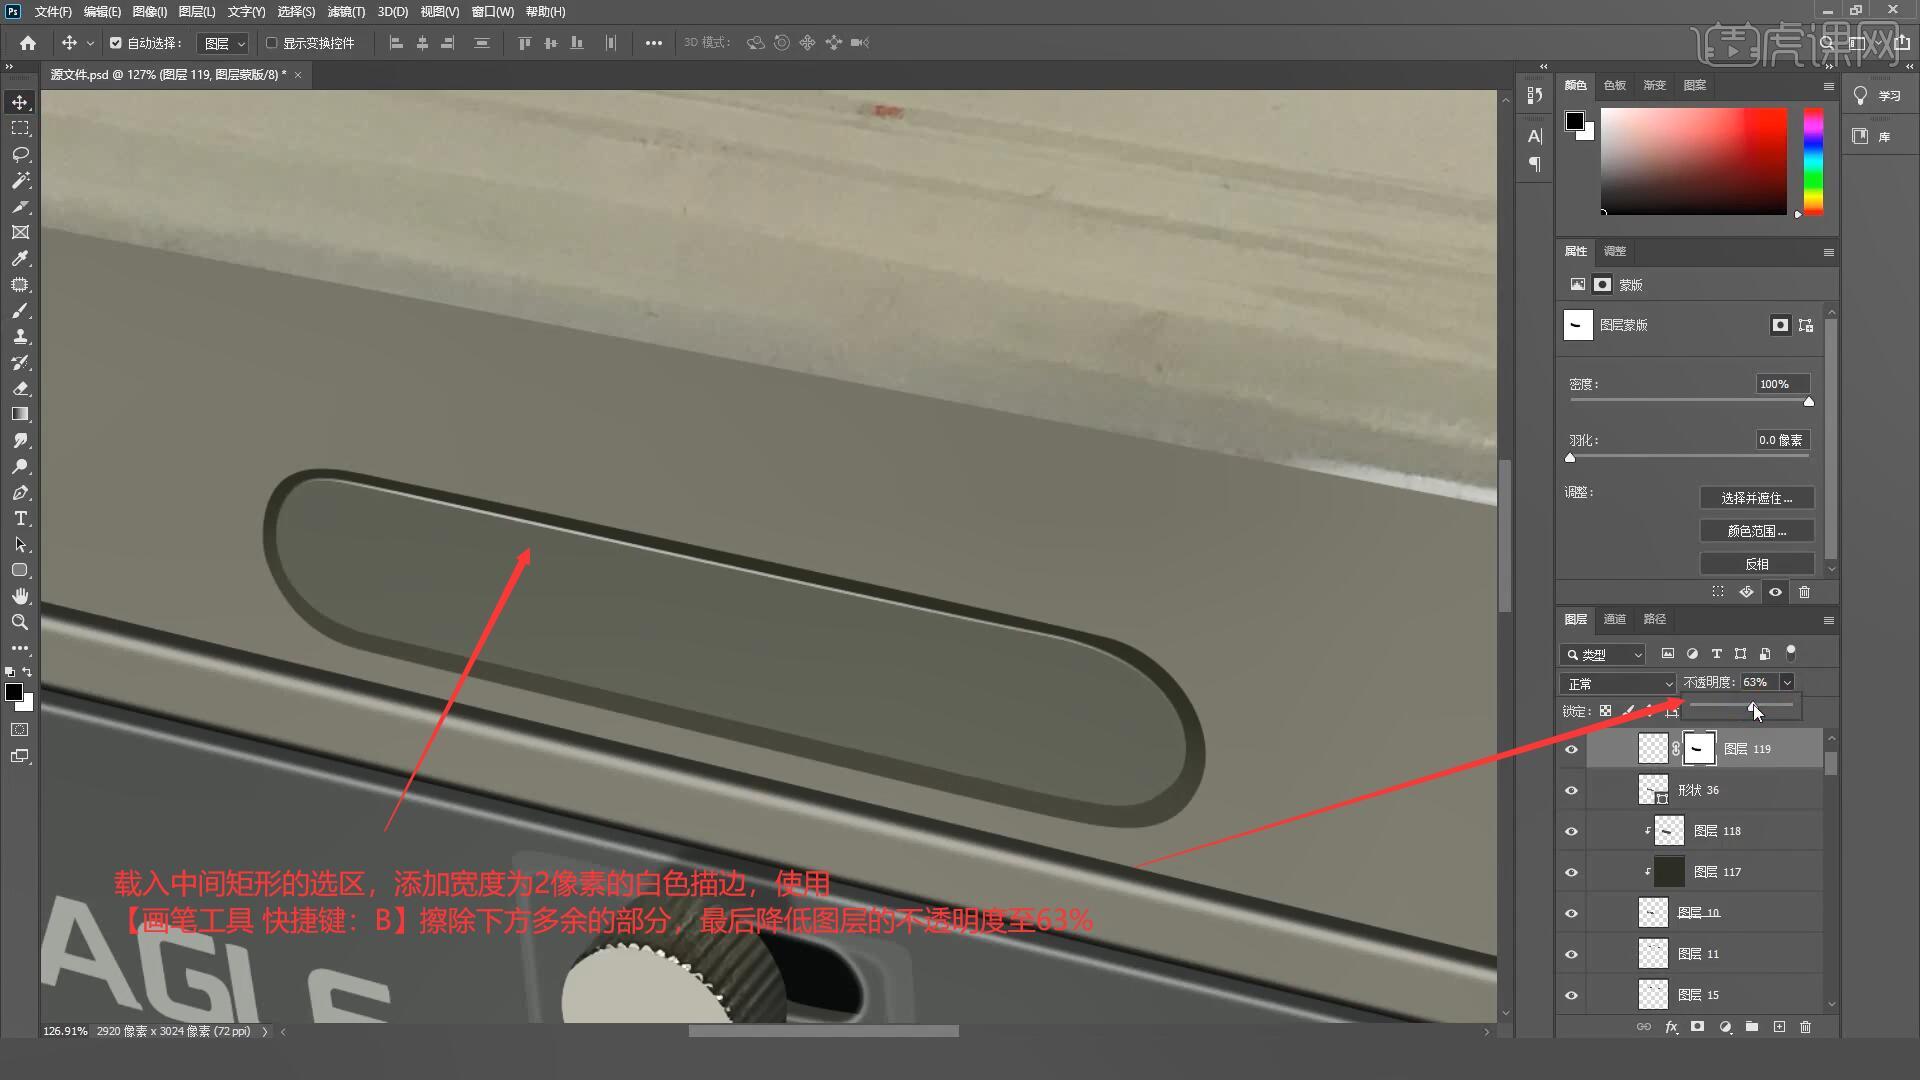The height and width of the screenshot is (1080, 1920).
Task: Add layer style with fx icon
Action: click(x=1671, y=1027)
